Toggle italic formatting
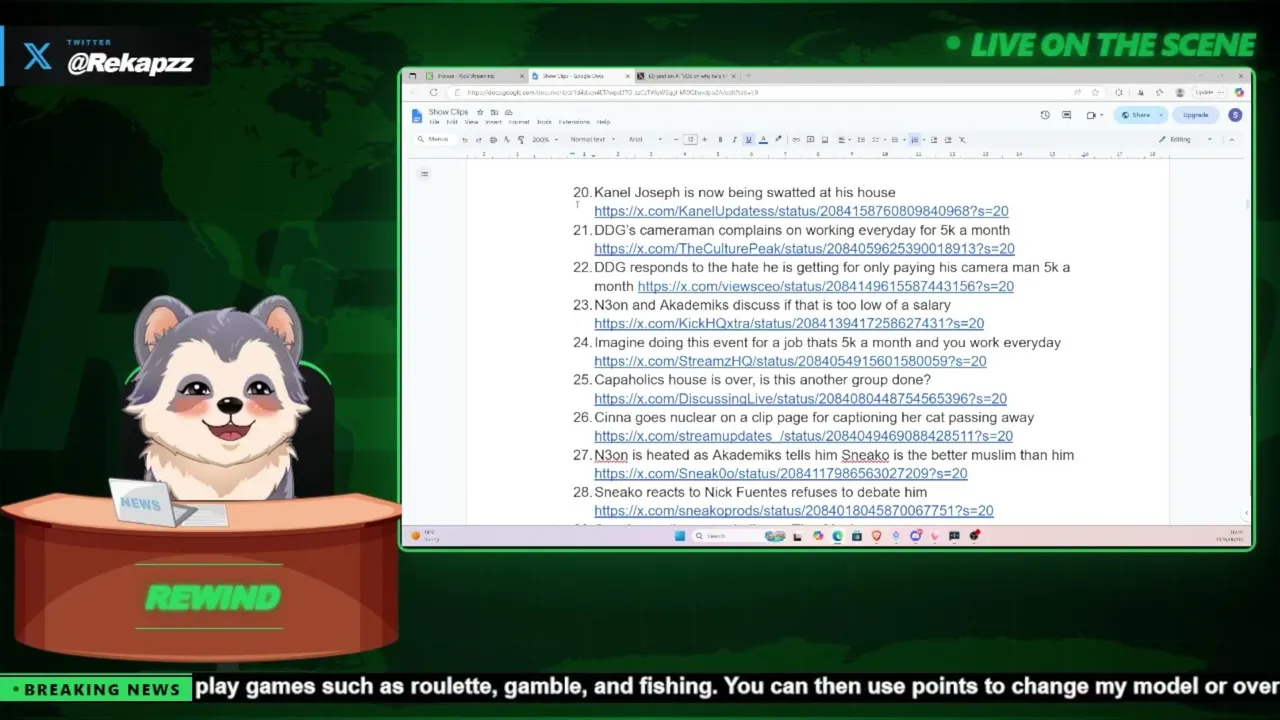 point(734,140)
